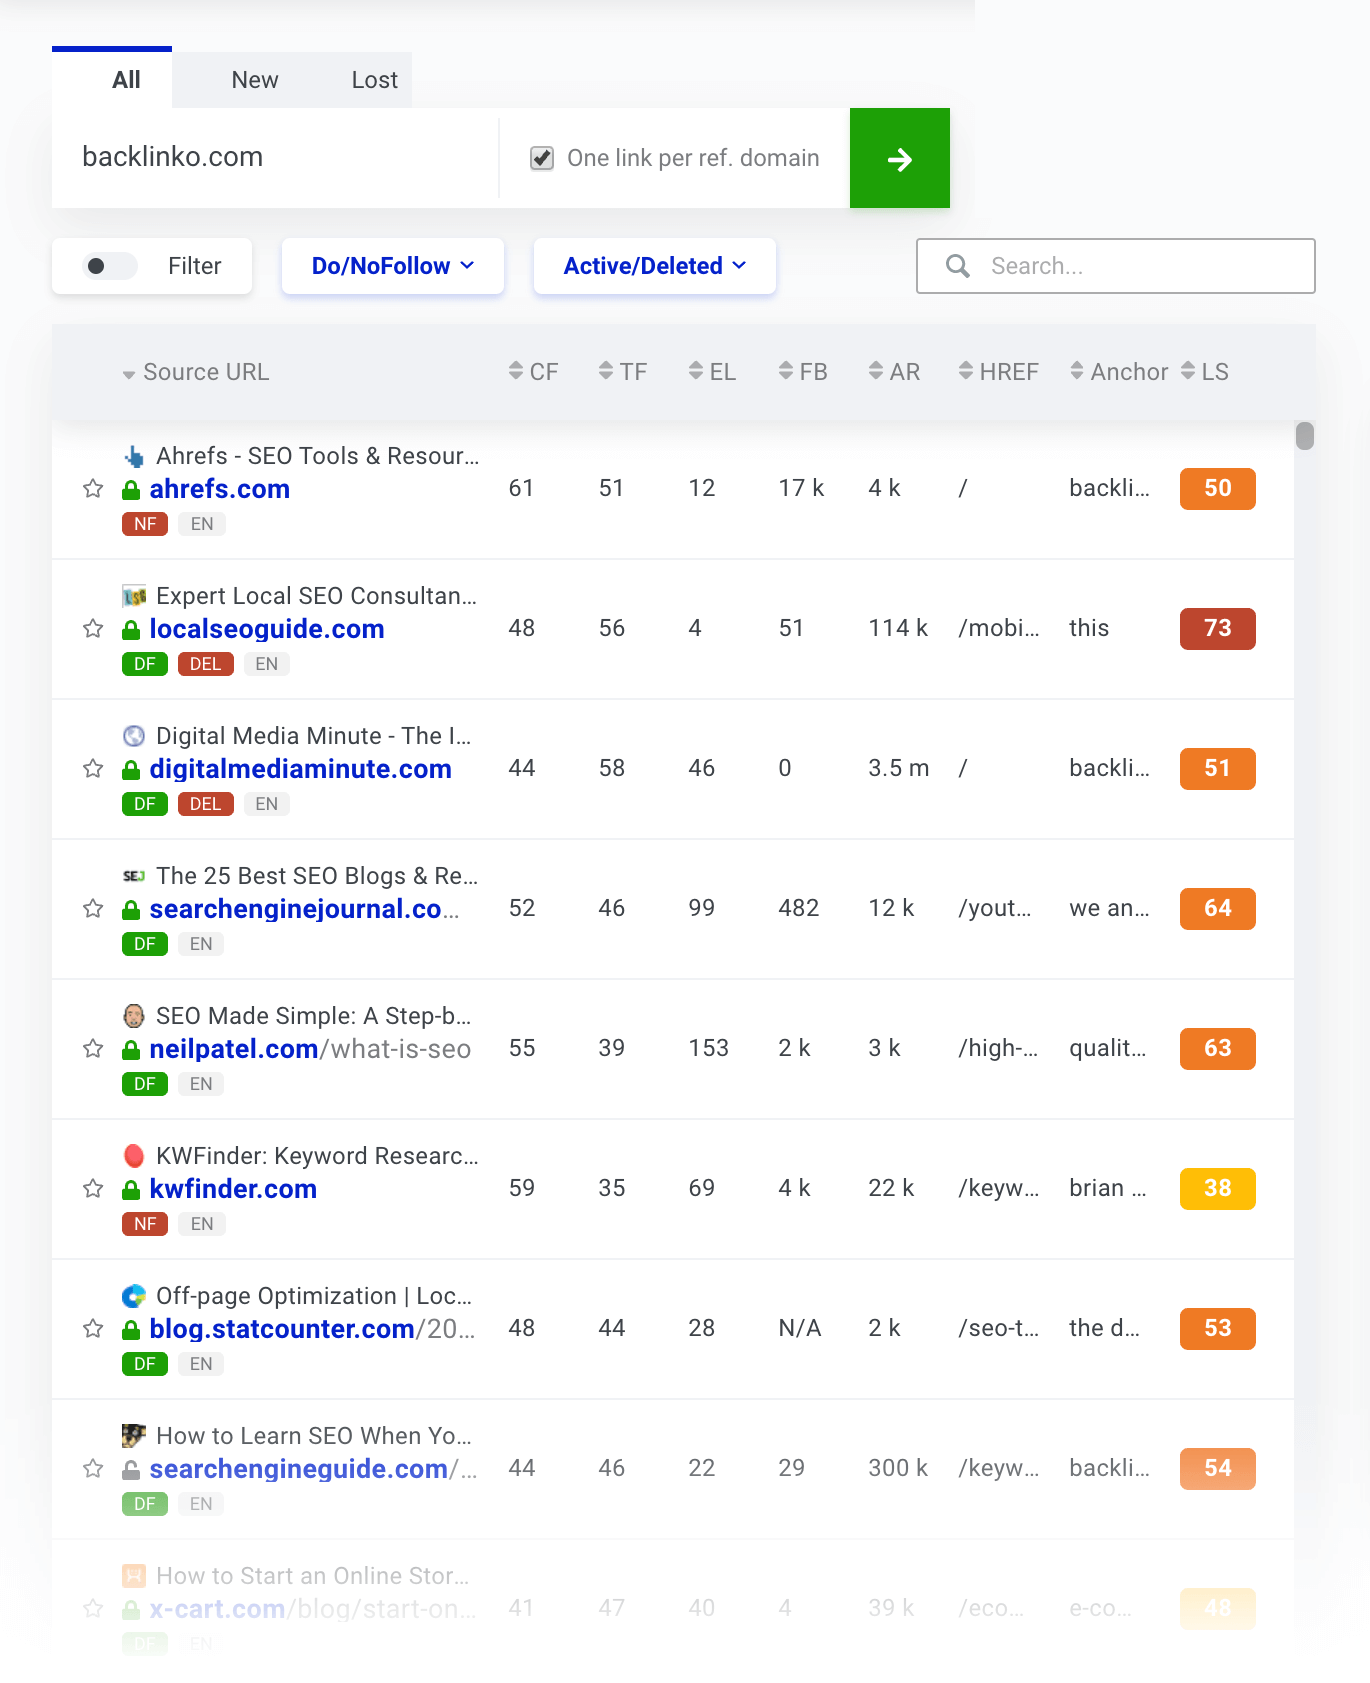Image resolution: width=1370 pixels, height=1683 pixels.
Task: Star the blog.statcounter.com row
Action: coord(93,1329)
